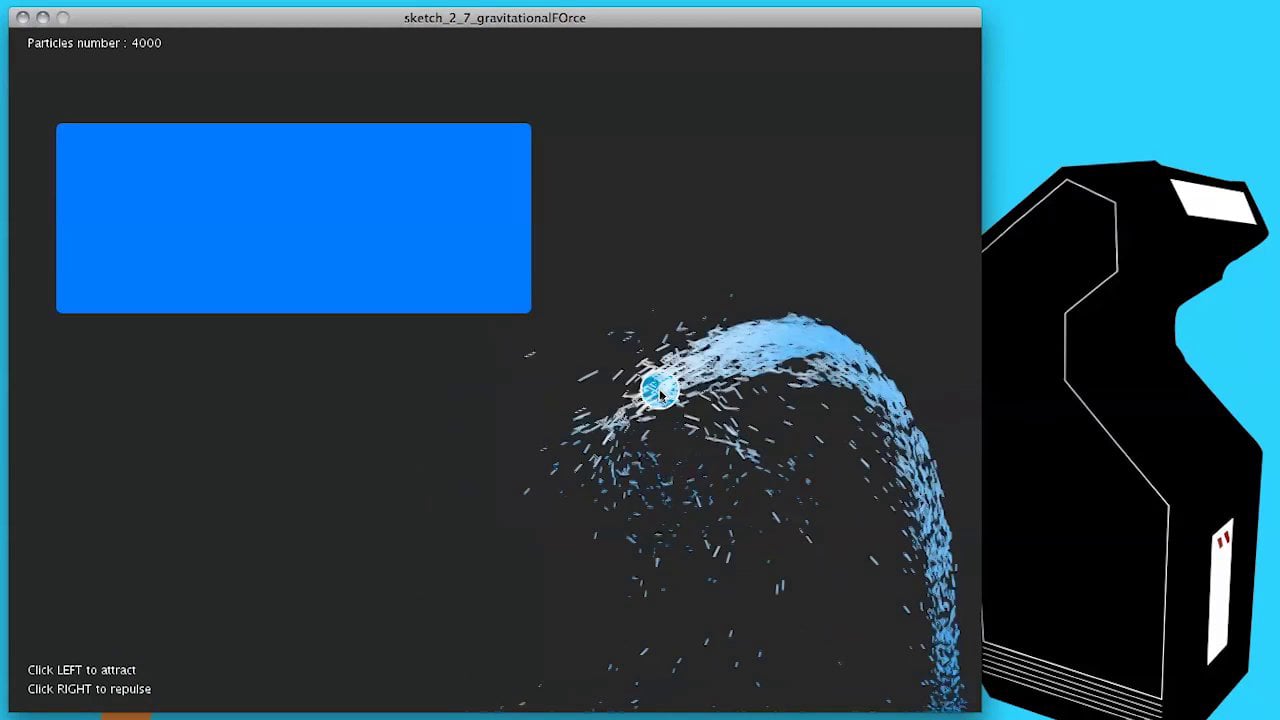The image size is (1280, 720).
Task: Close the sketch window with red button
Action: tap(23, 18)
